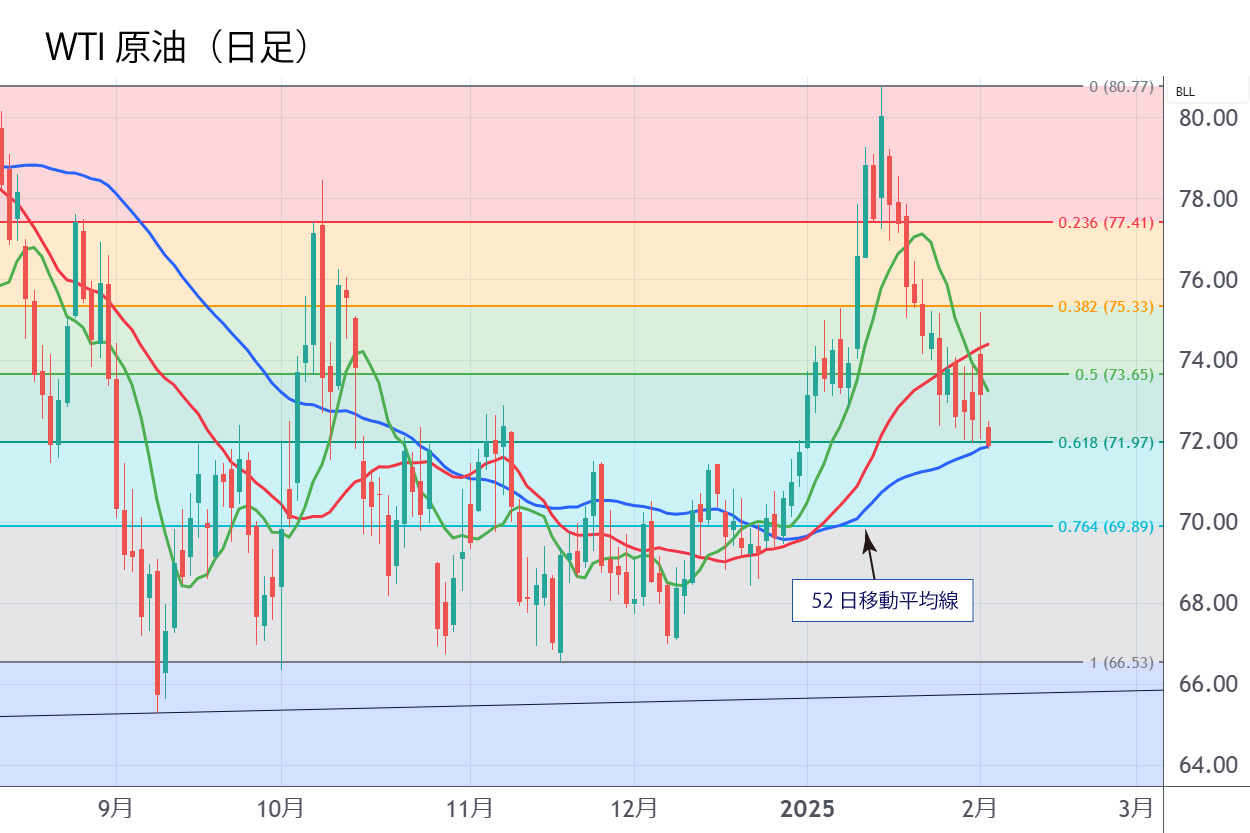The height and width of the screenshot is (833, 1250).
Task: Click the 11月 label on time axis
Action: (470, 806)
